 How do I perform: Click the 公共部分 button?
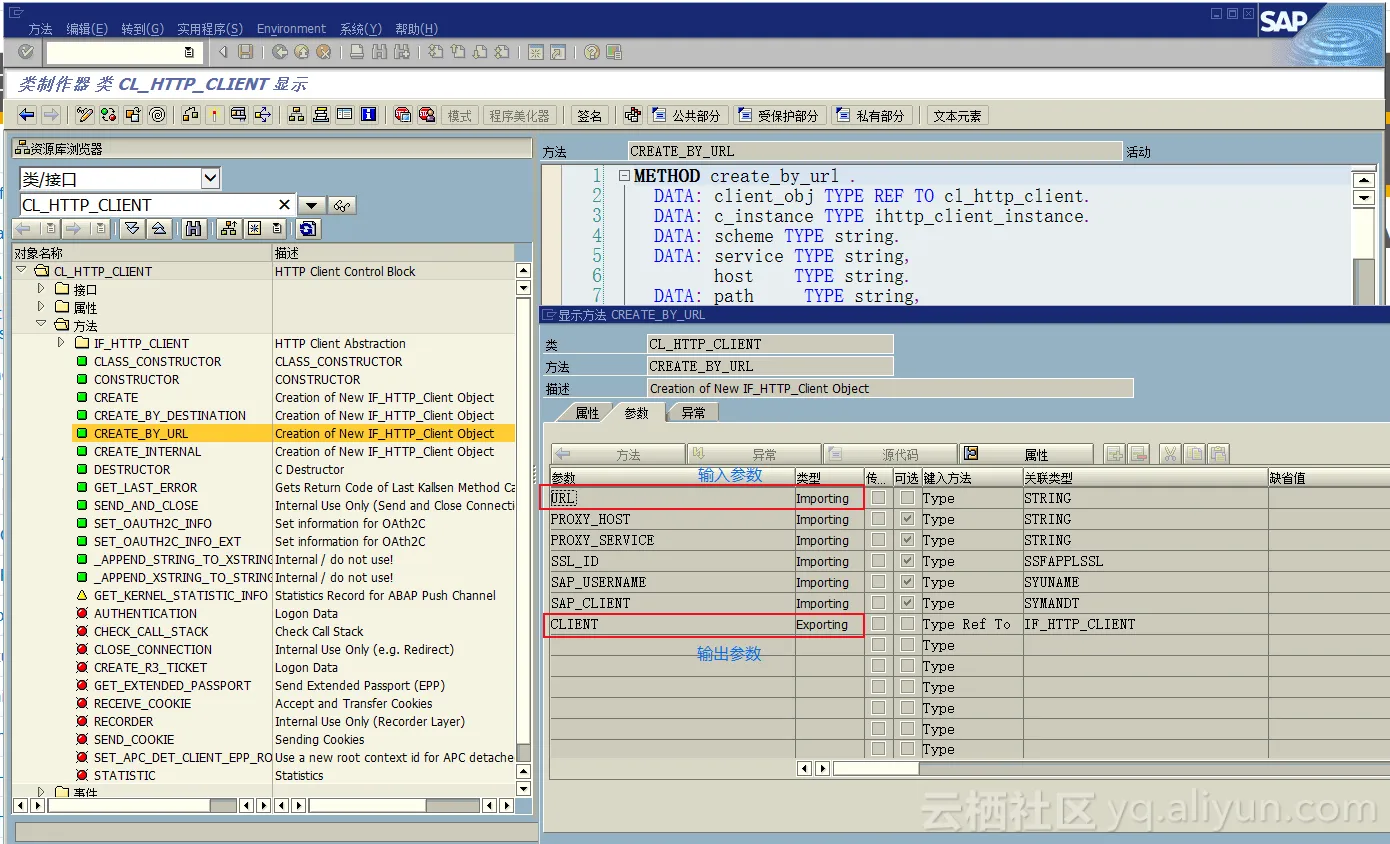pyautogui.click(x=686, y=116)
